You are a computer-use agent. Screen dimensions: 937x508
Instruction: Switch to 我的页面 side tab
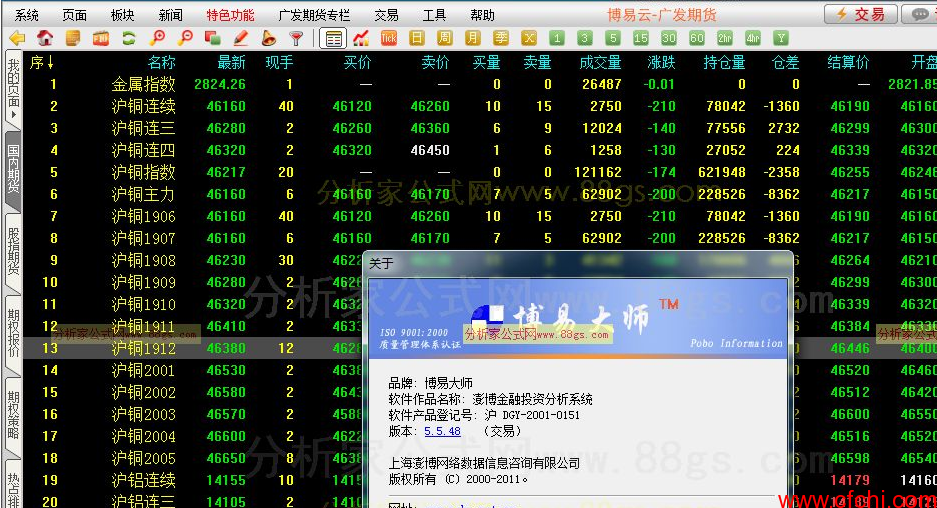pos(13,88)
